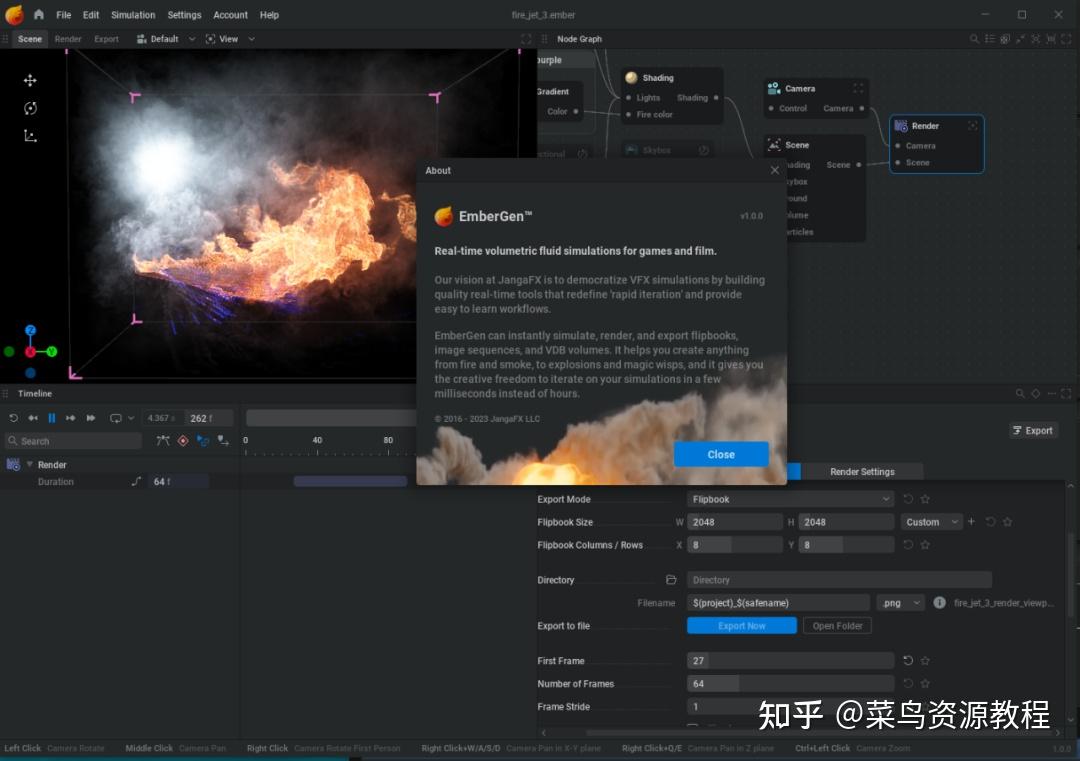Click the Export Now button
Screen dimensions: 1080x761
741,625
